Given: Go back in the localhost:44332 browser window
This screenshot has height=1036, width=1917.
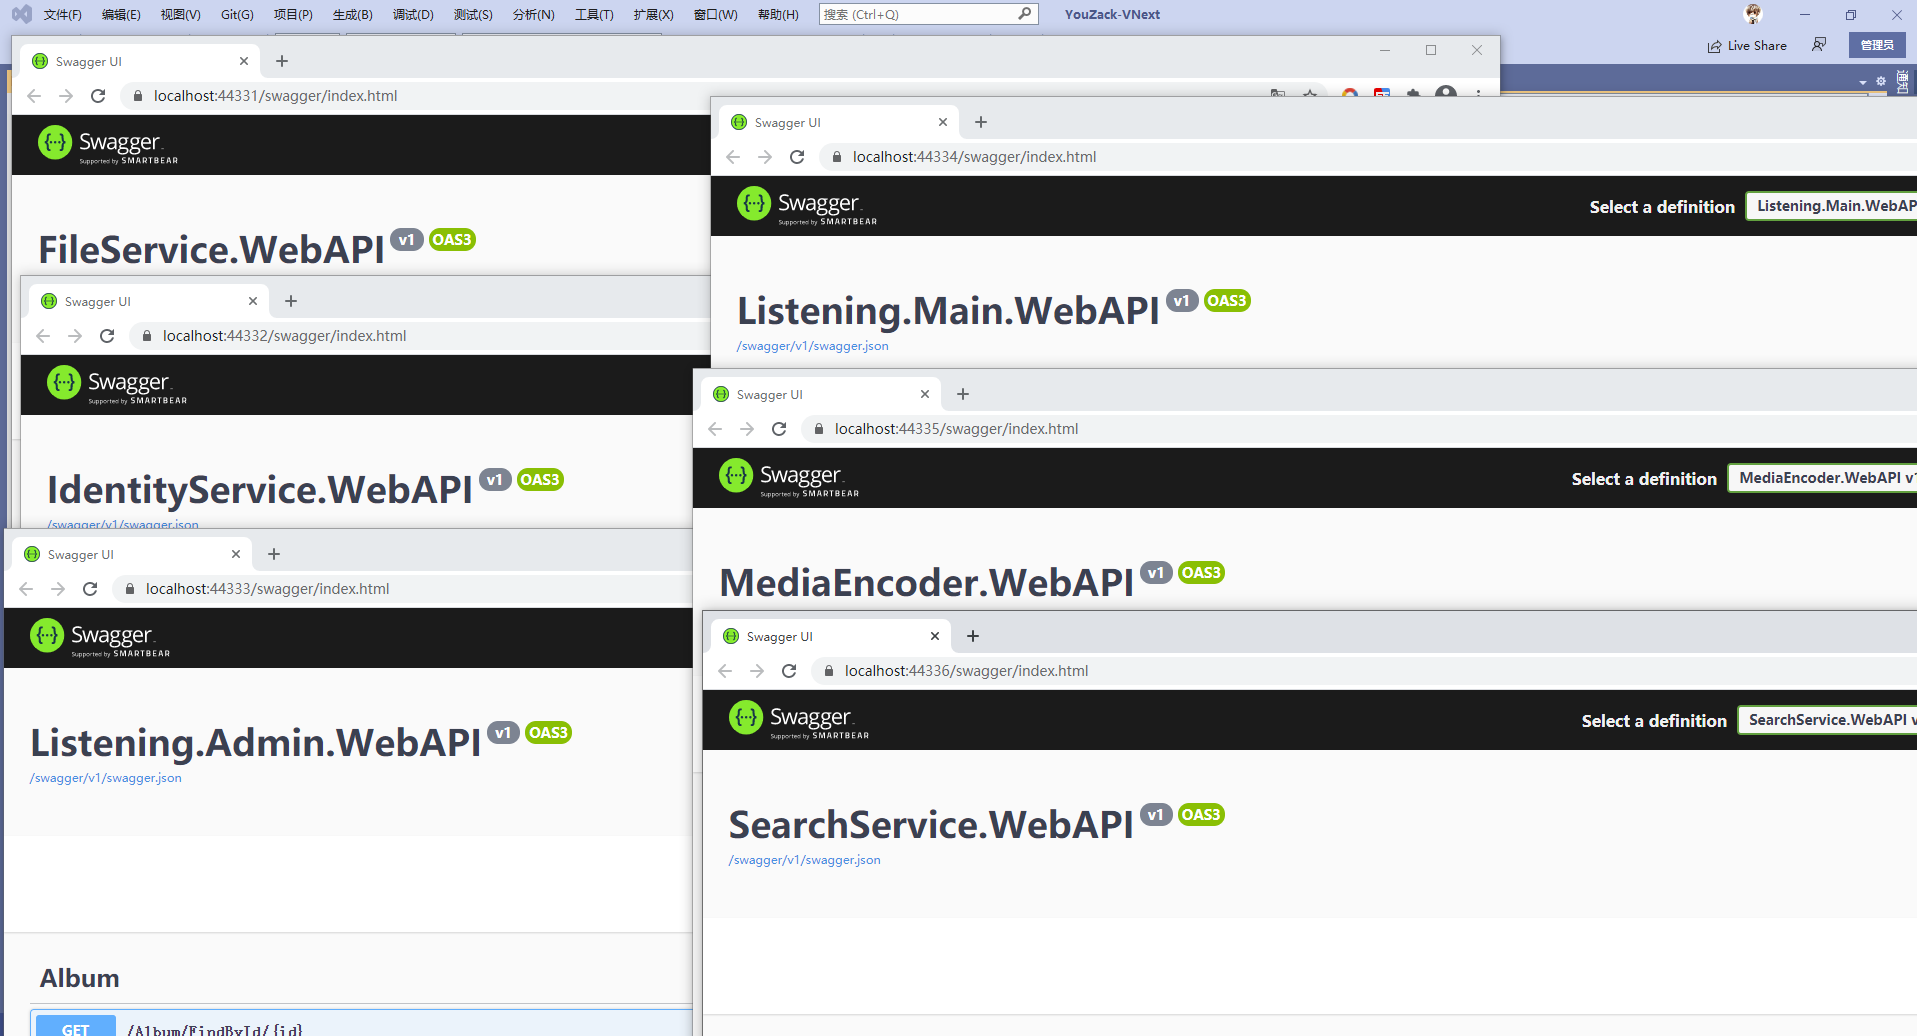Looking at the screenshot, I should 43,336.
